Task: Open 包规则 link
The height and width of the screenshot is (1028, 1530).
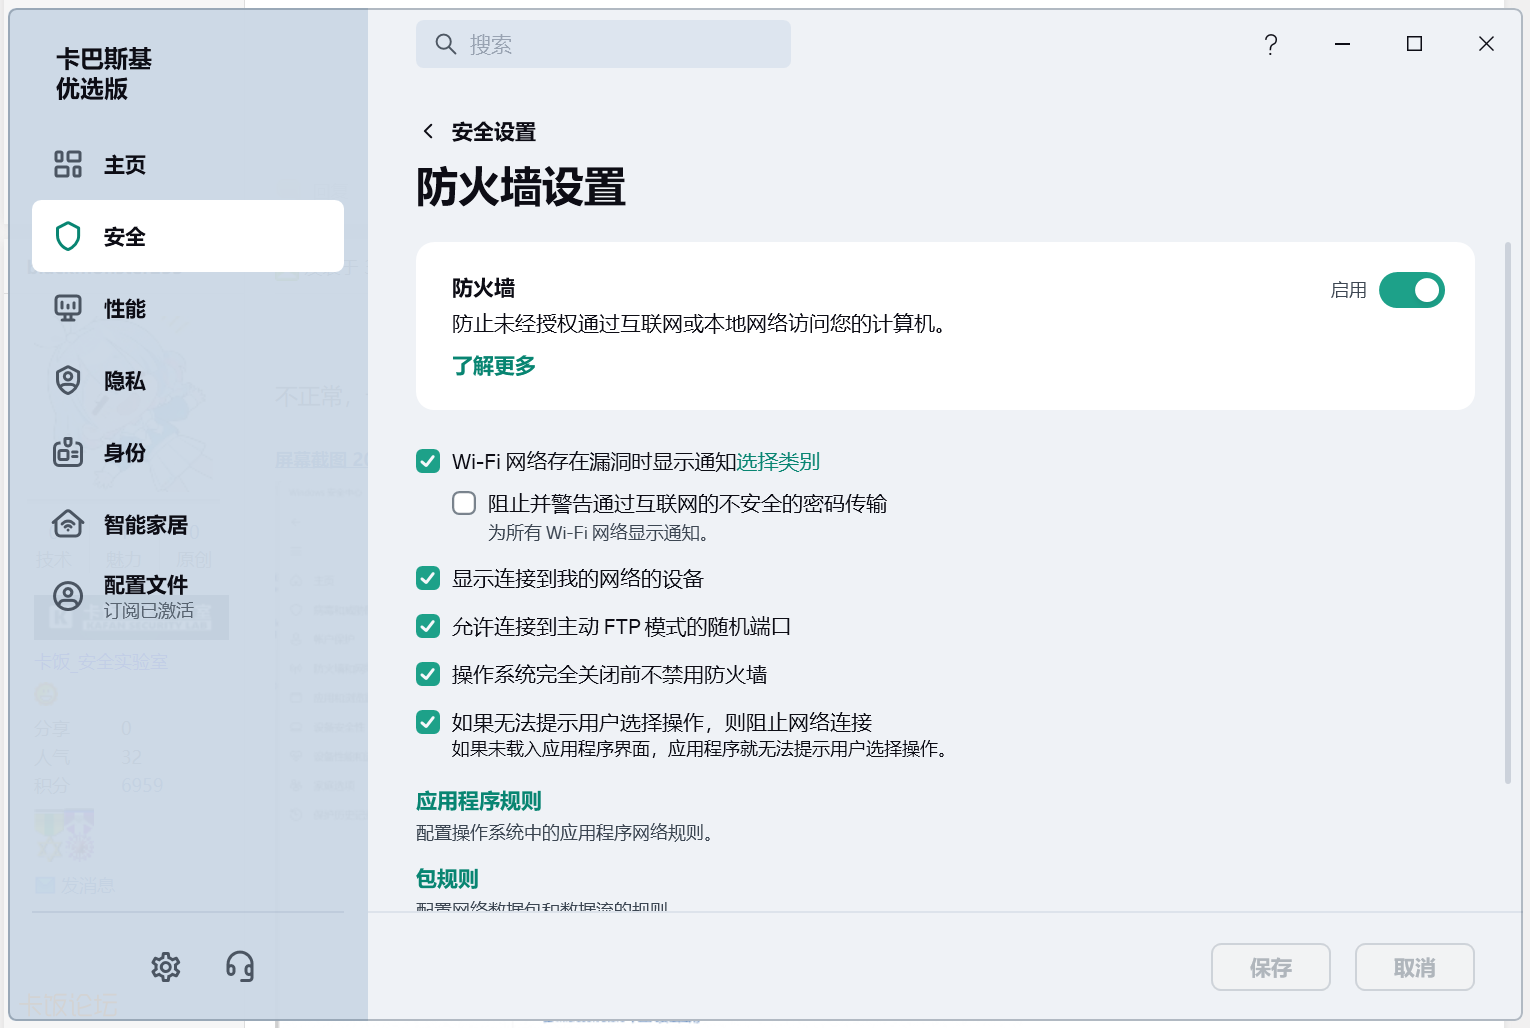Action: click(x=447, y=879)
